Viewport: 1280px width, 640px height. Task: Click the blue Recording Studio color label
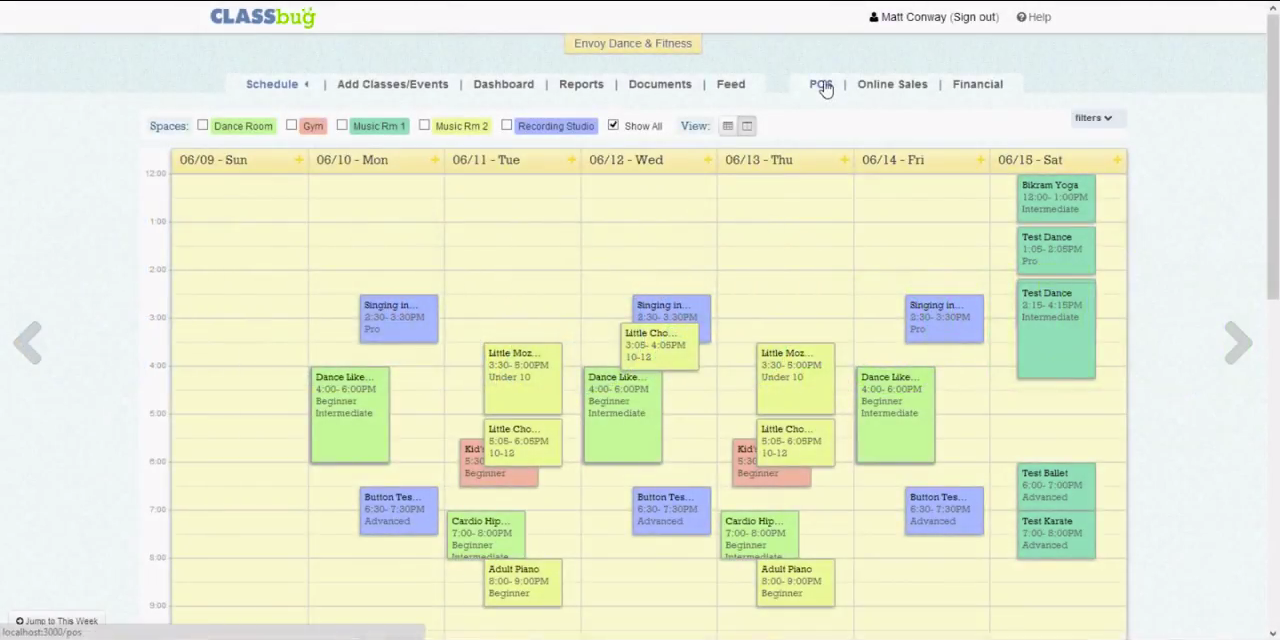[556, 126]
